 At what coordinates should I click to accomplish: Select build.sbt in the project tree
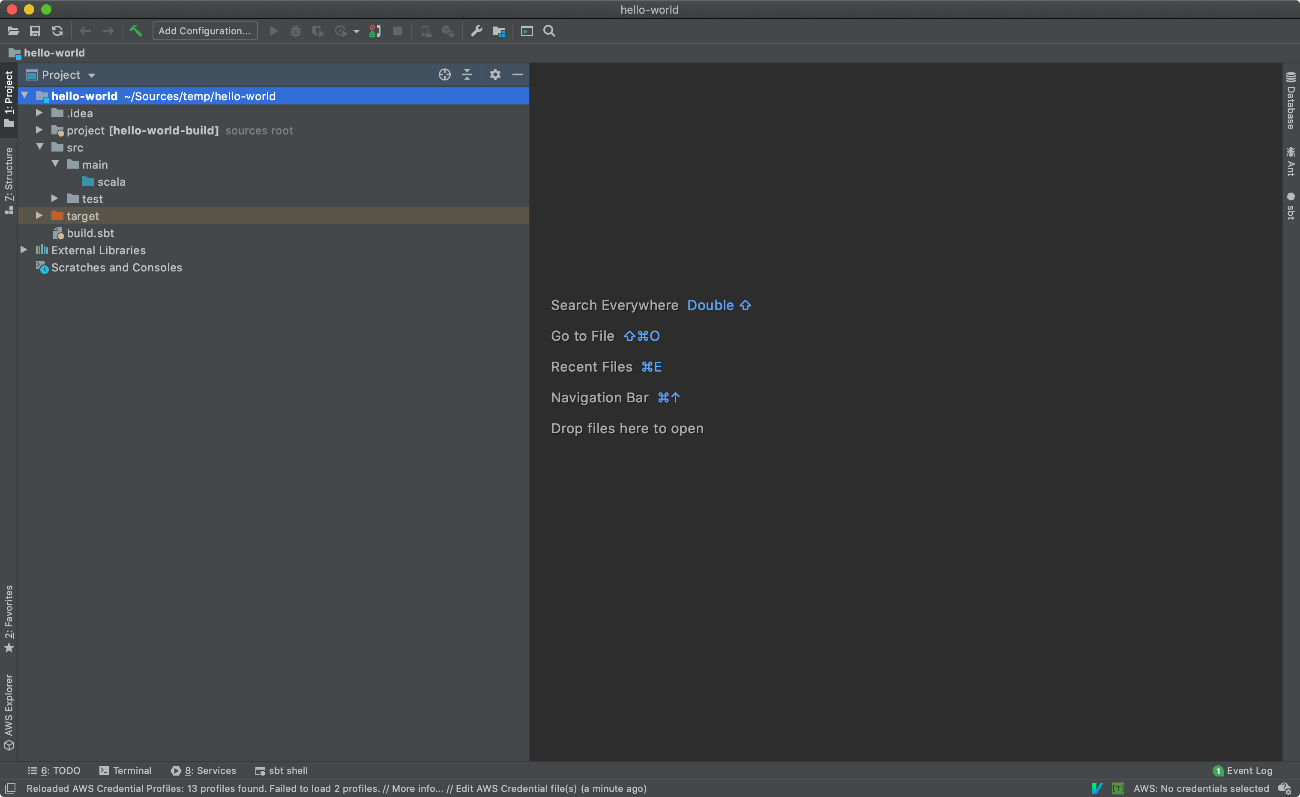click(x=89, y=233)
